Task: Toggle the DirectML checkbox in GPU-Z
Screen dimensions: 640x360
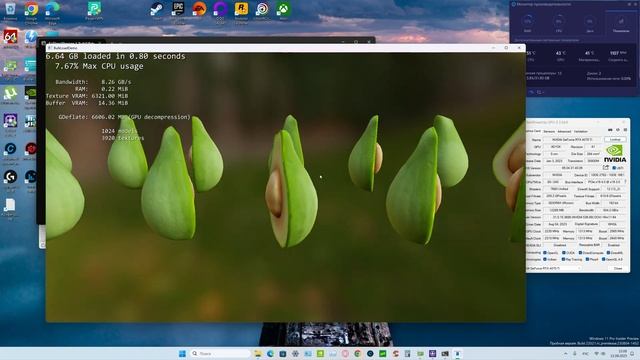Action: pyautogui.click(x=609, y=253)
